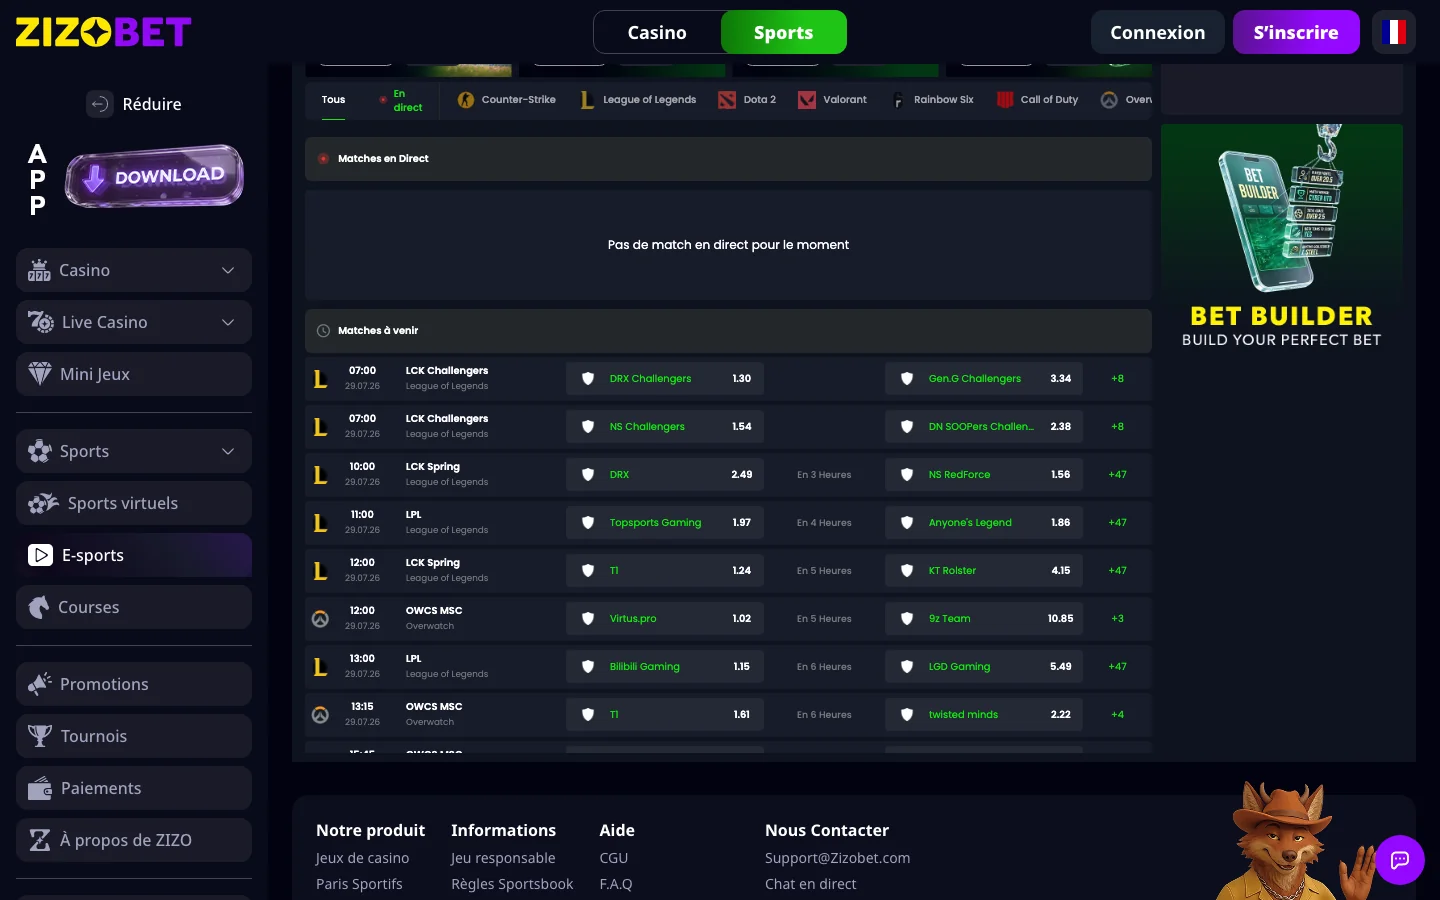1440x900 pixels.
Task: Open the language selector French flag
Action: point(1394,32)
